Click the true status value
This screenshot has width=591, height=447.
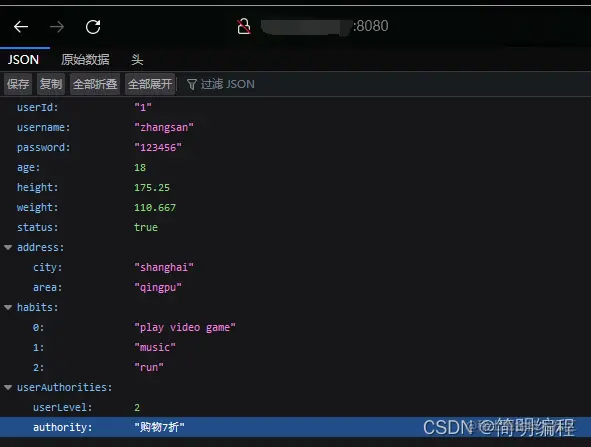coord(146,227)
